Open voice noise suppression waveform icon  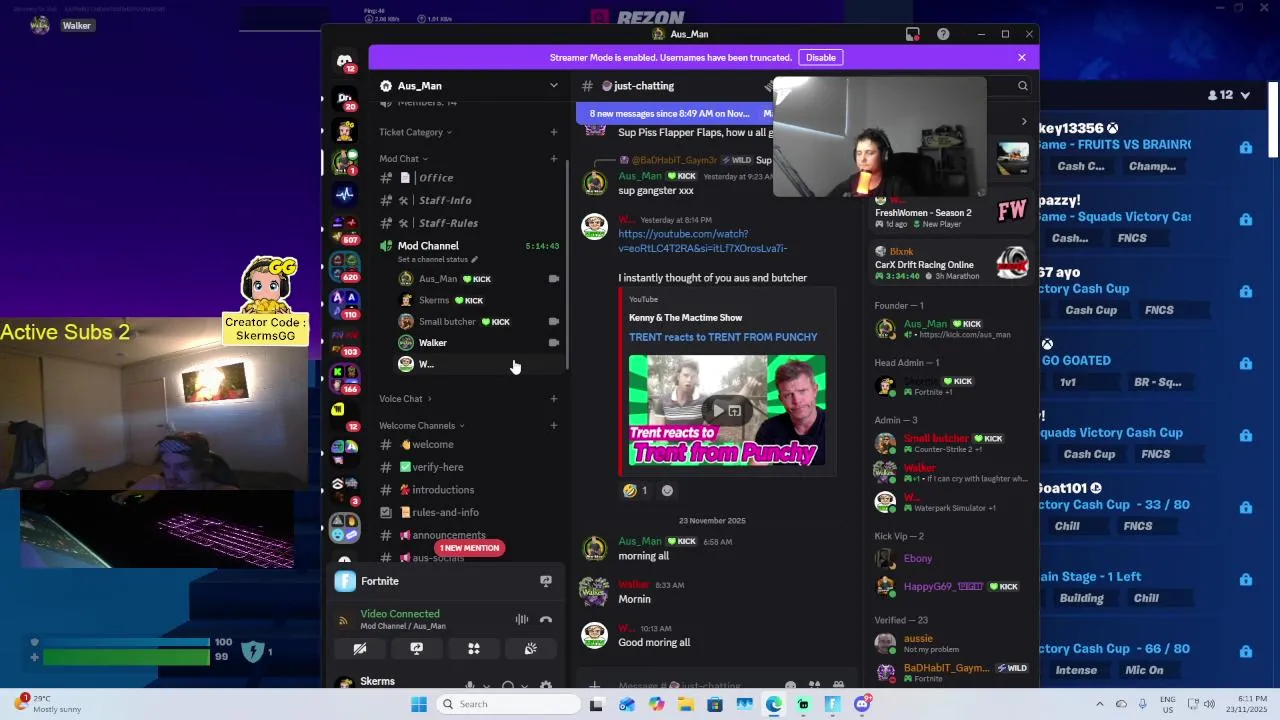(521, 619)
